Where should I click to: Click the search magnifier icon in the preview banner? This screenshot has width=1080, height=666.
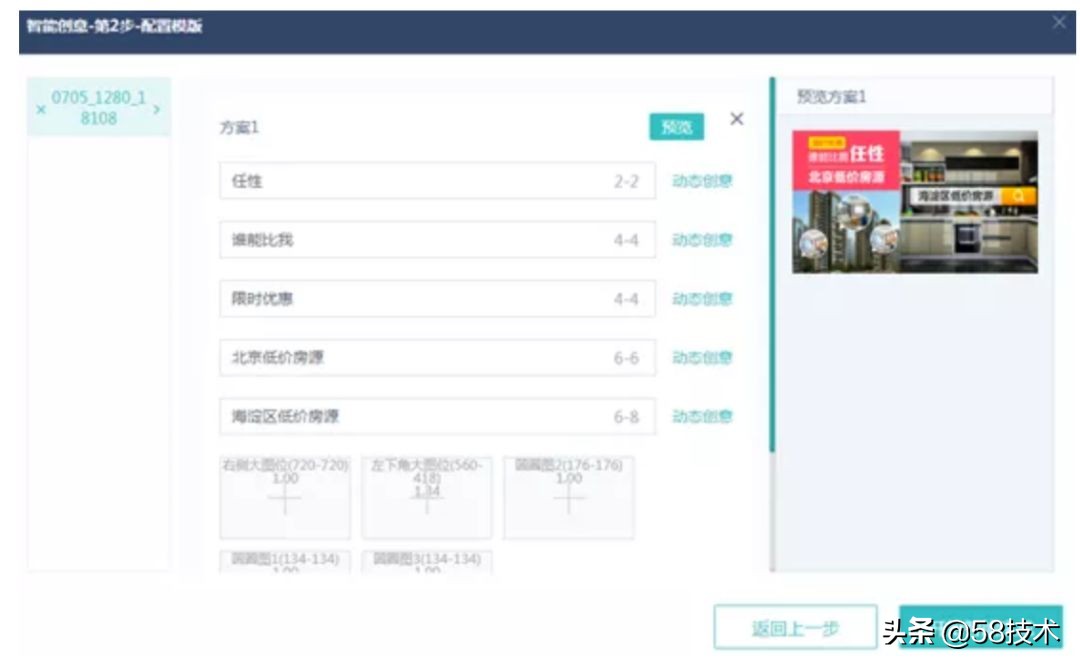[1018, 196]
